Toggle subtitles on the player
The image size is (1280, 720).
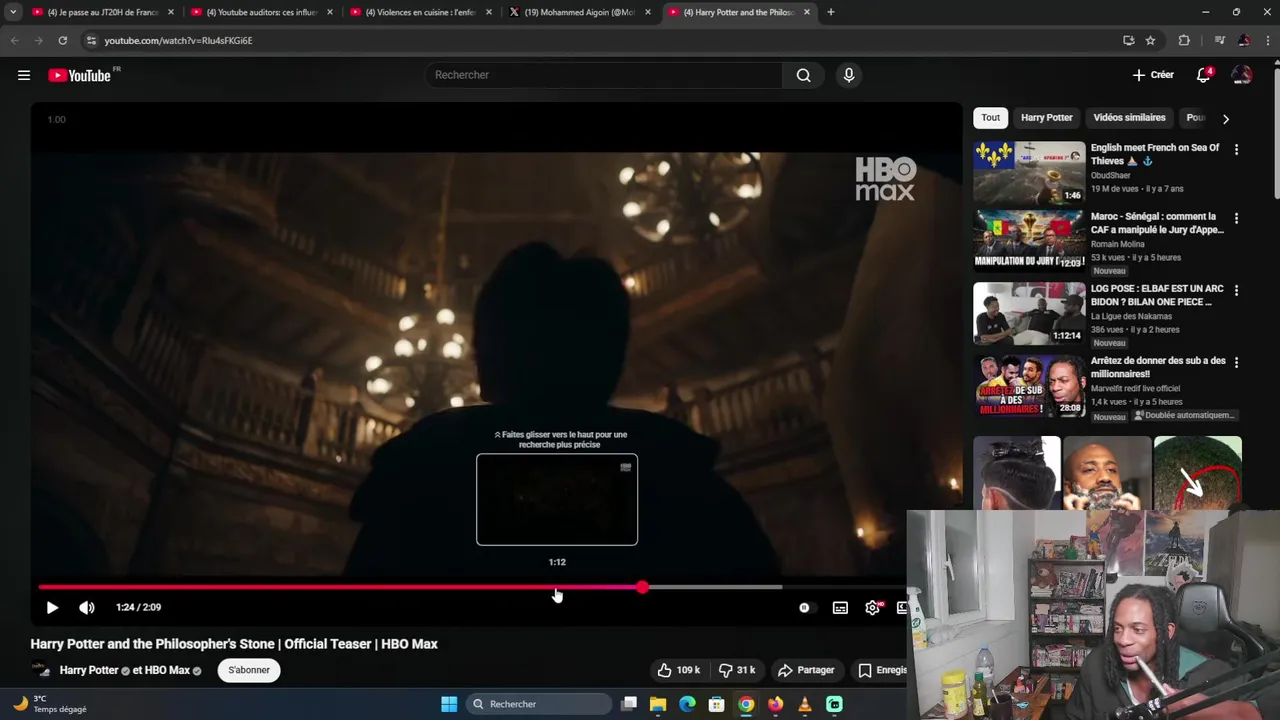point(840,608)
